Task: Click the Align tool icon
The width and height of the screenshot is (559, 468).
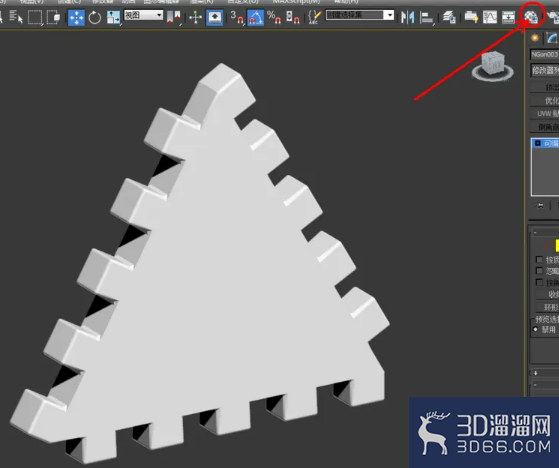Action: [426, 17]
